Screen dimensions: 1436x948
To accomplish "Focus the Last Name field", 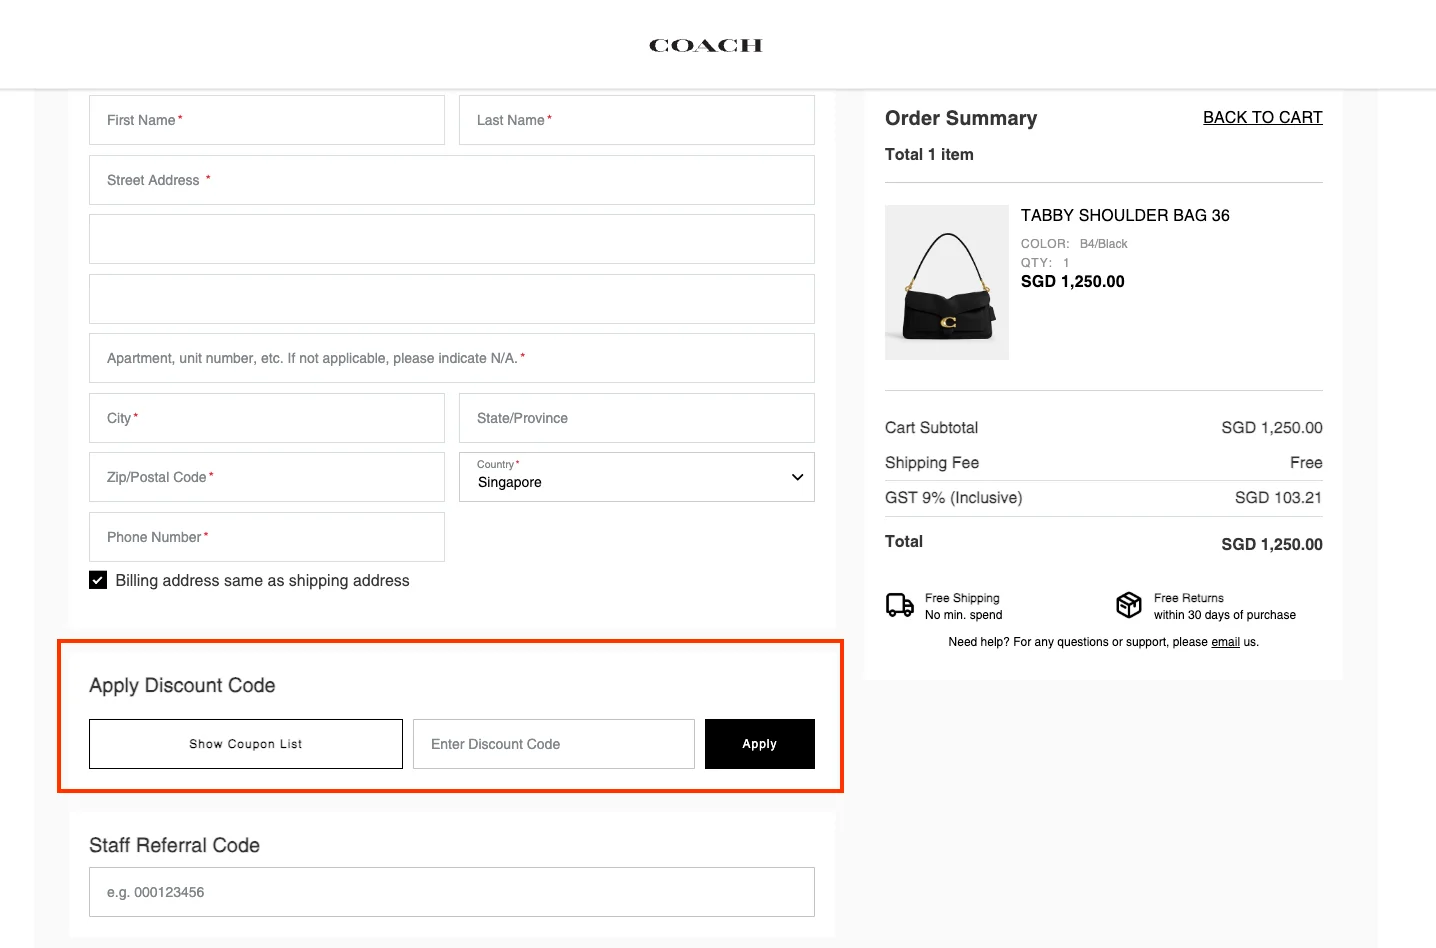I will 637,120.
